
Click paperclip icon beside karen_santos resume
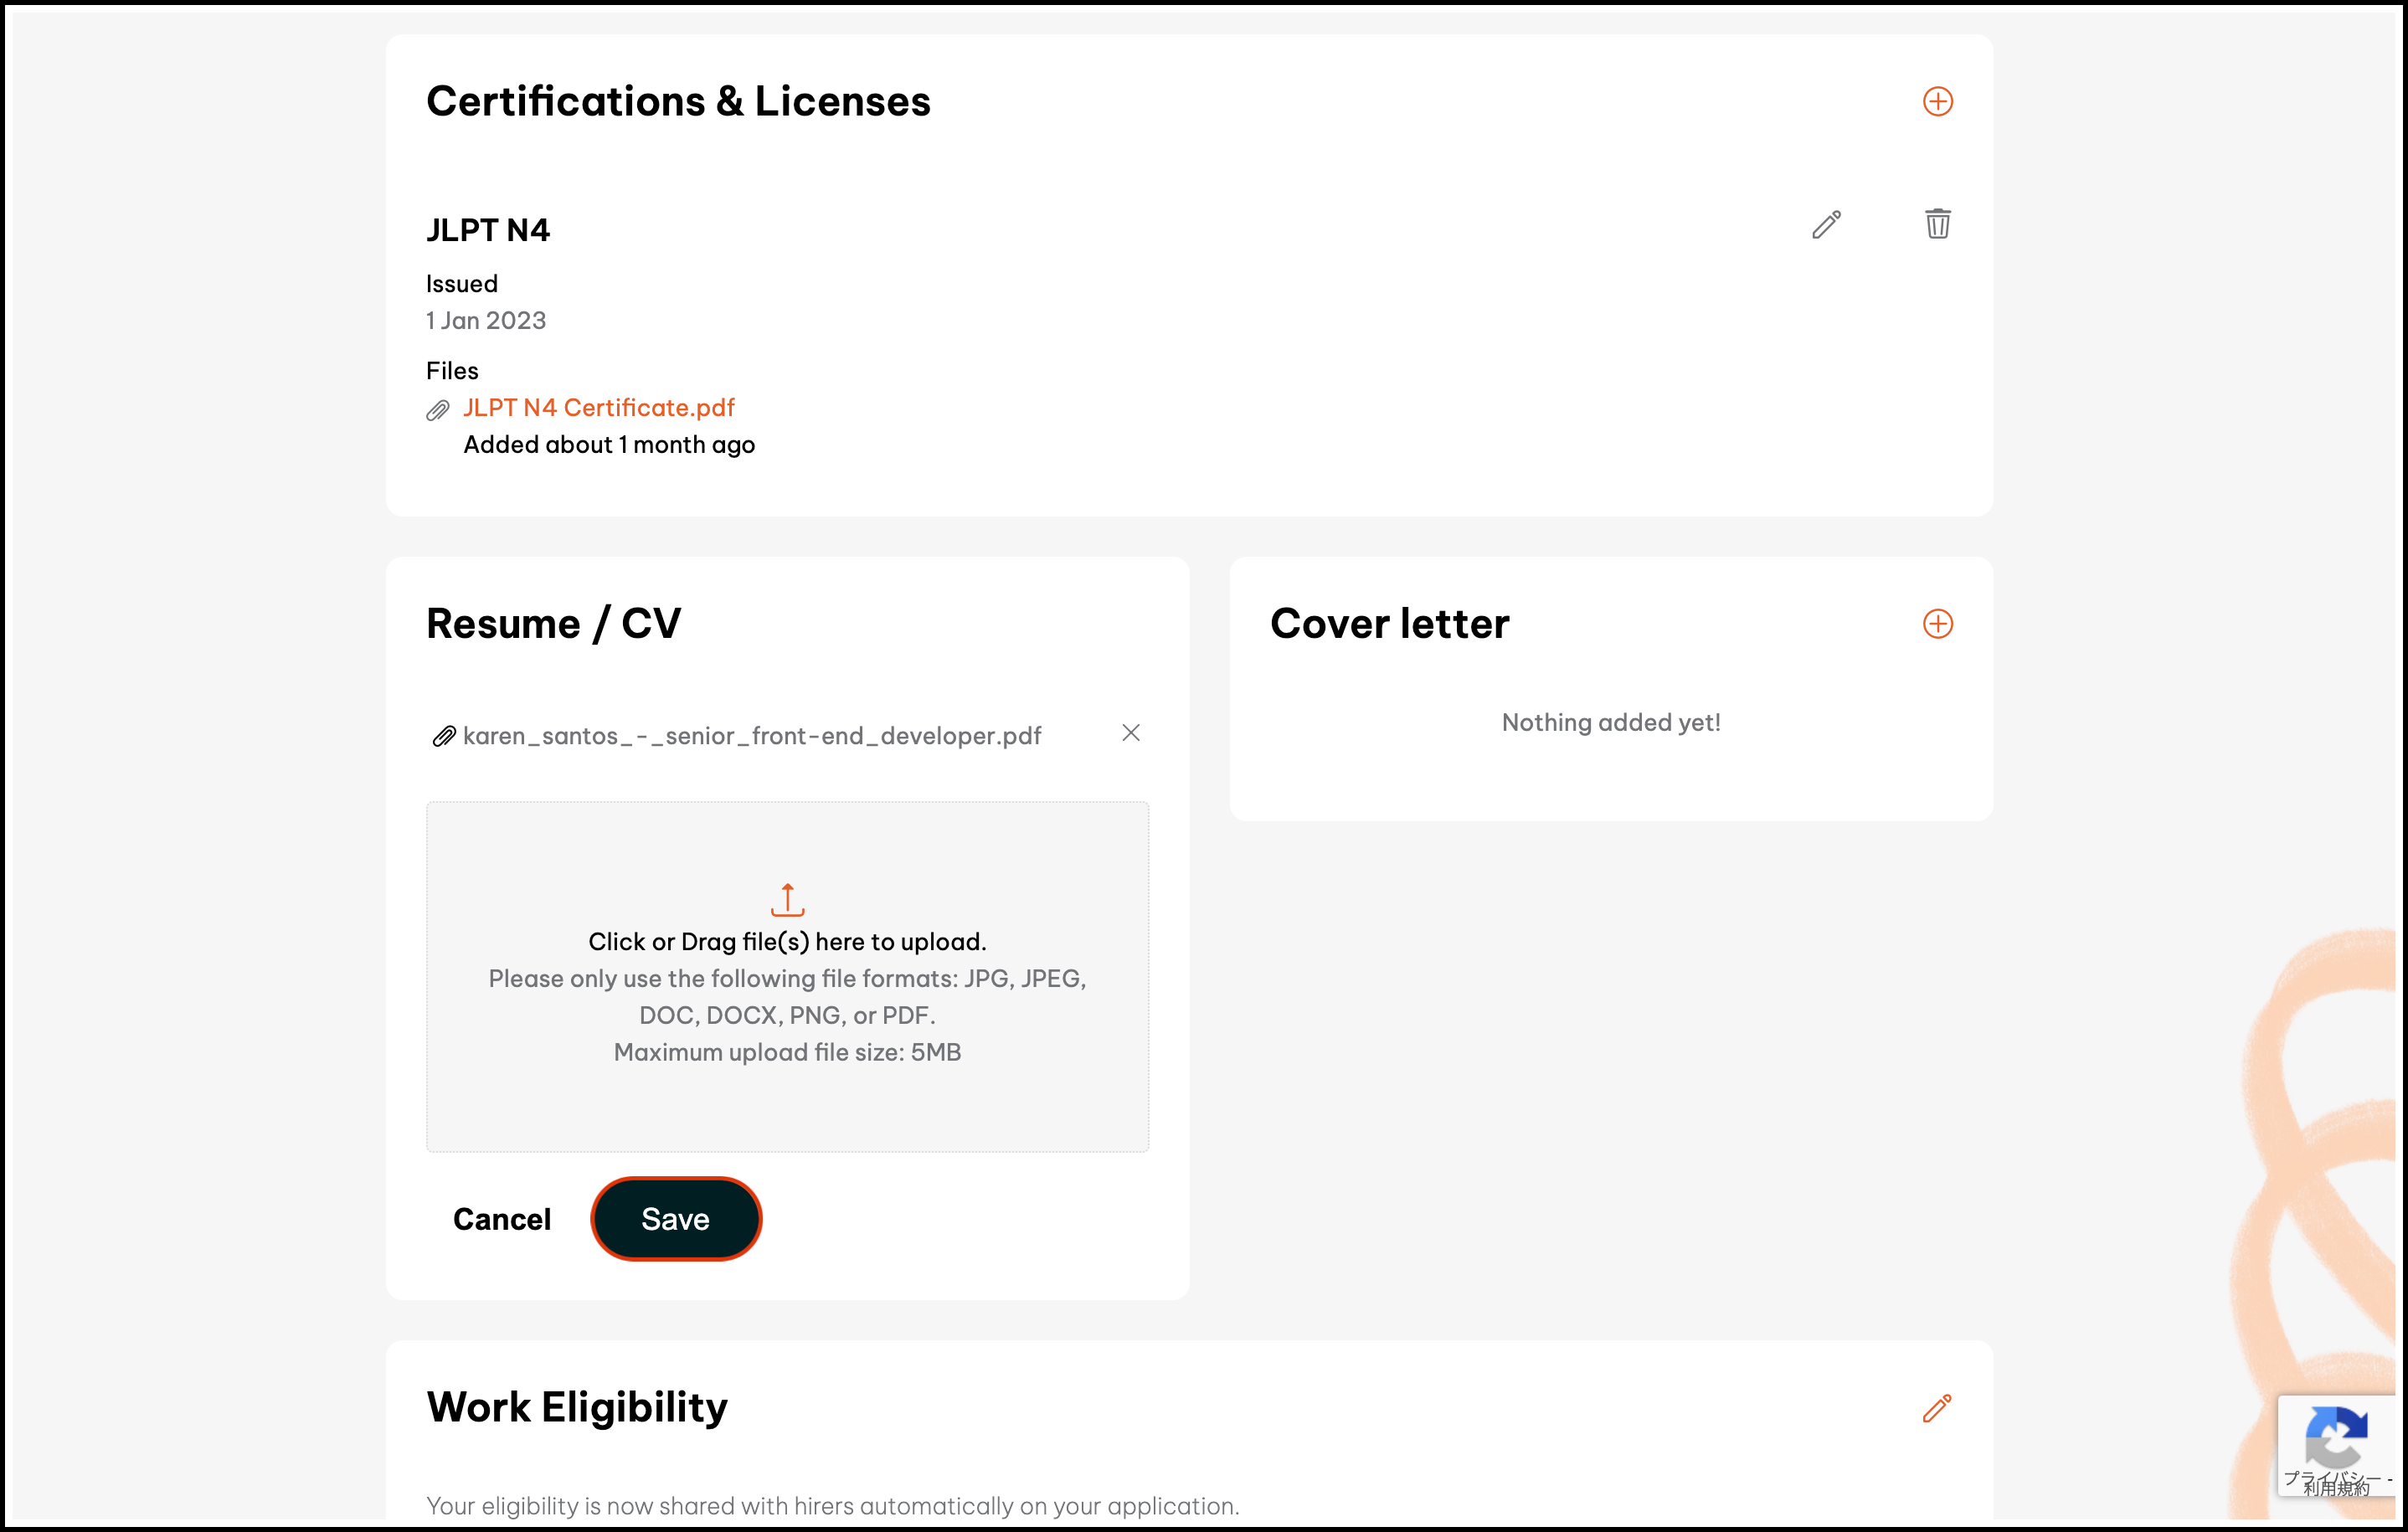pyautogui.click(x=443, y=737)
